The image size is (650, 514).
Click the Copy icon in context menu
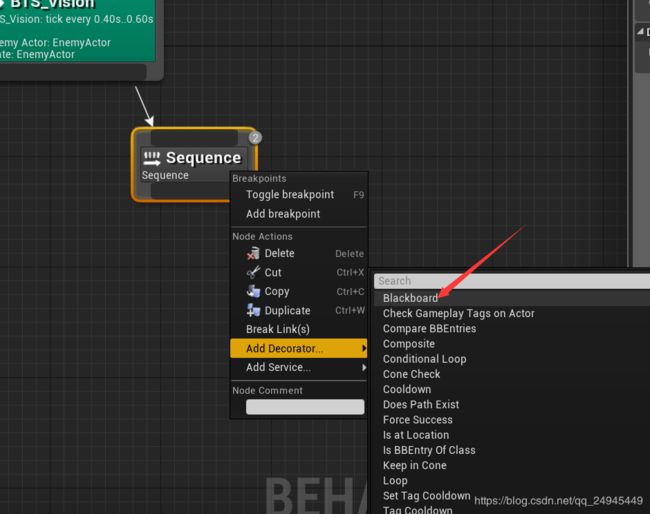[253, 291]
